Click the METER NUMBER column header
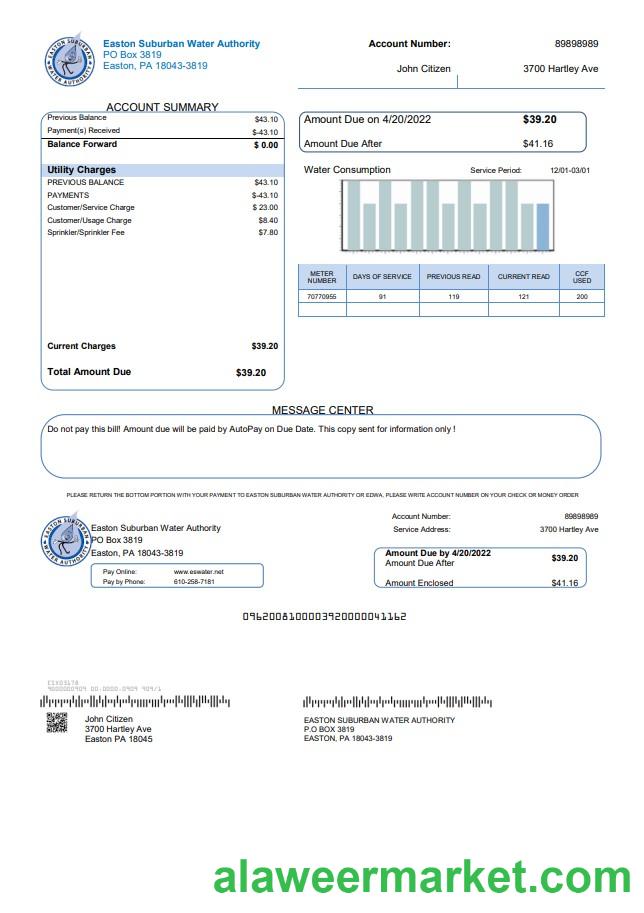Image resolution: width=644 pixels, height=913 pixels. [321, 277]
